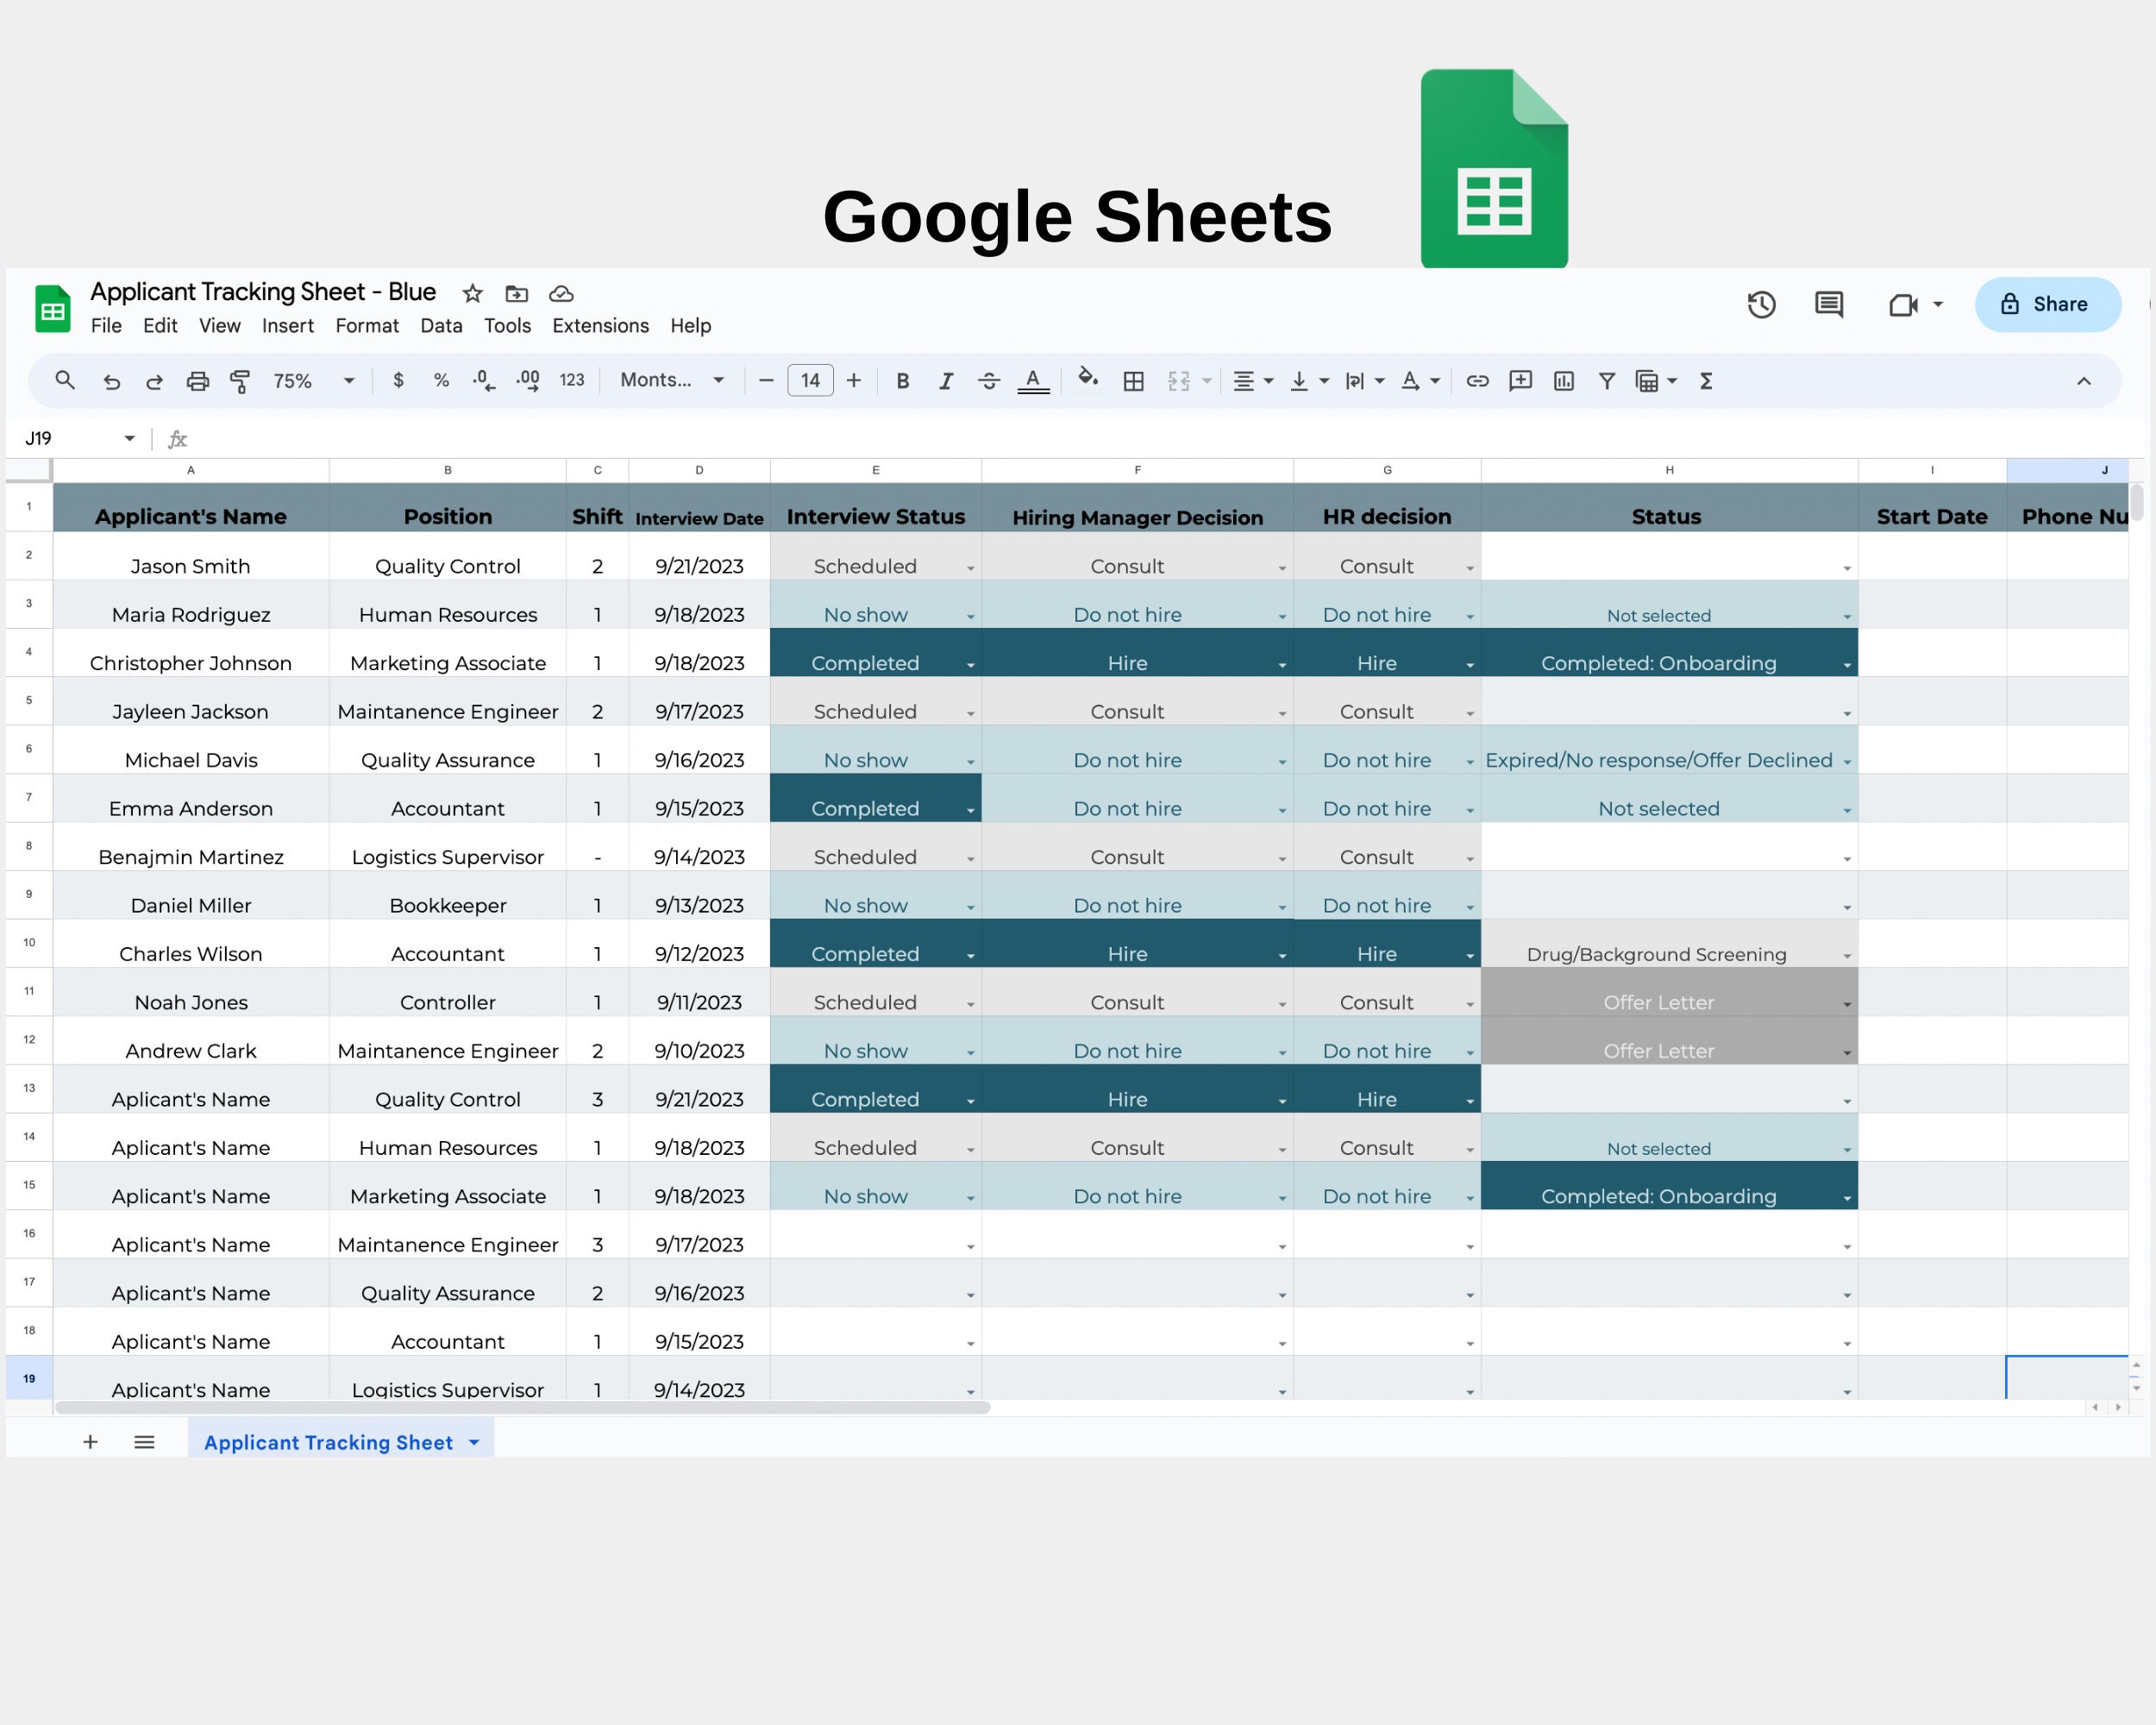
Task: Open the Montserrat font dropdown
Action: pyautogui.click(x=672, y=380)
